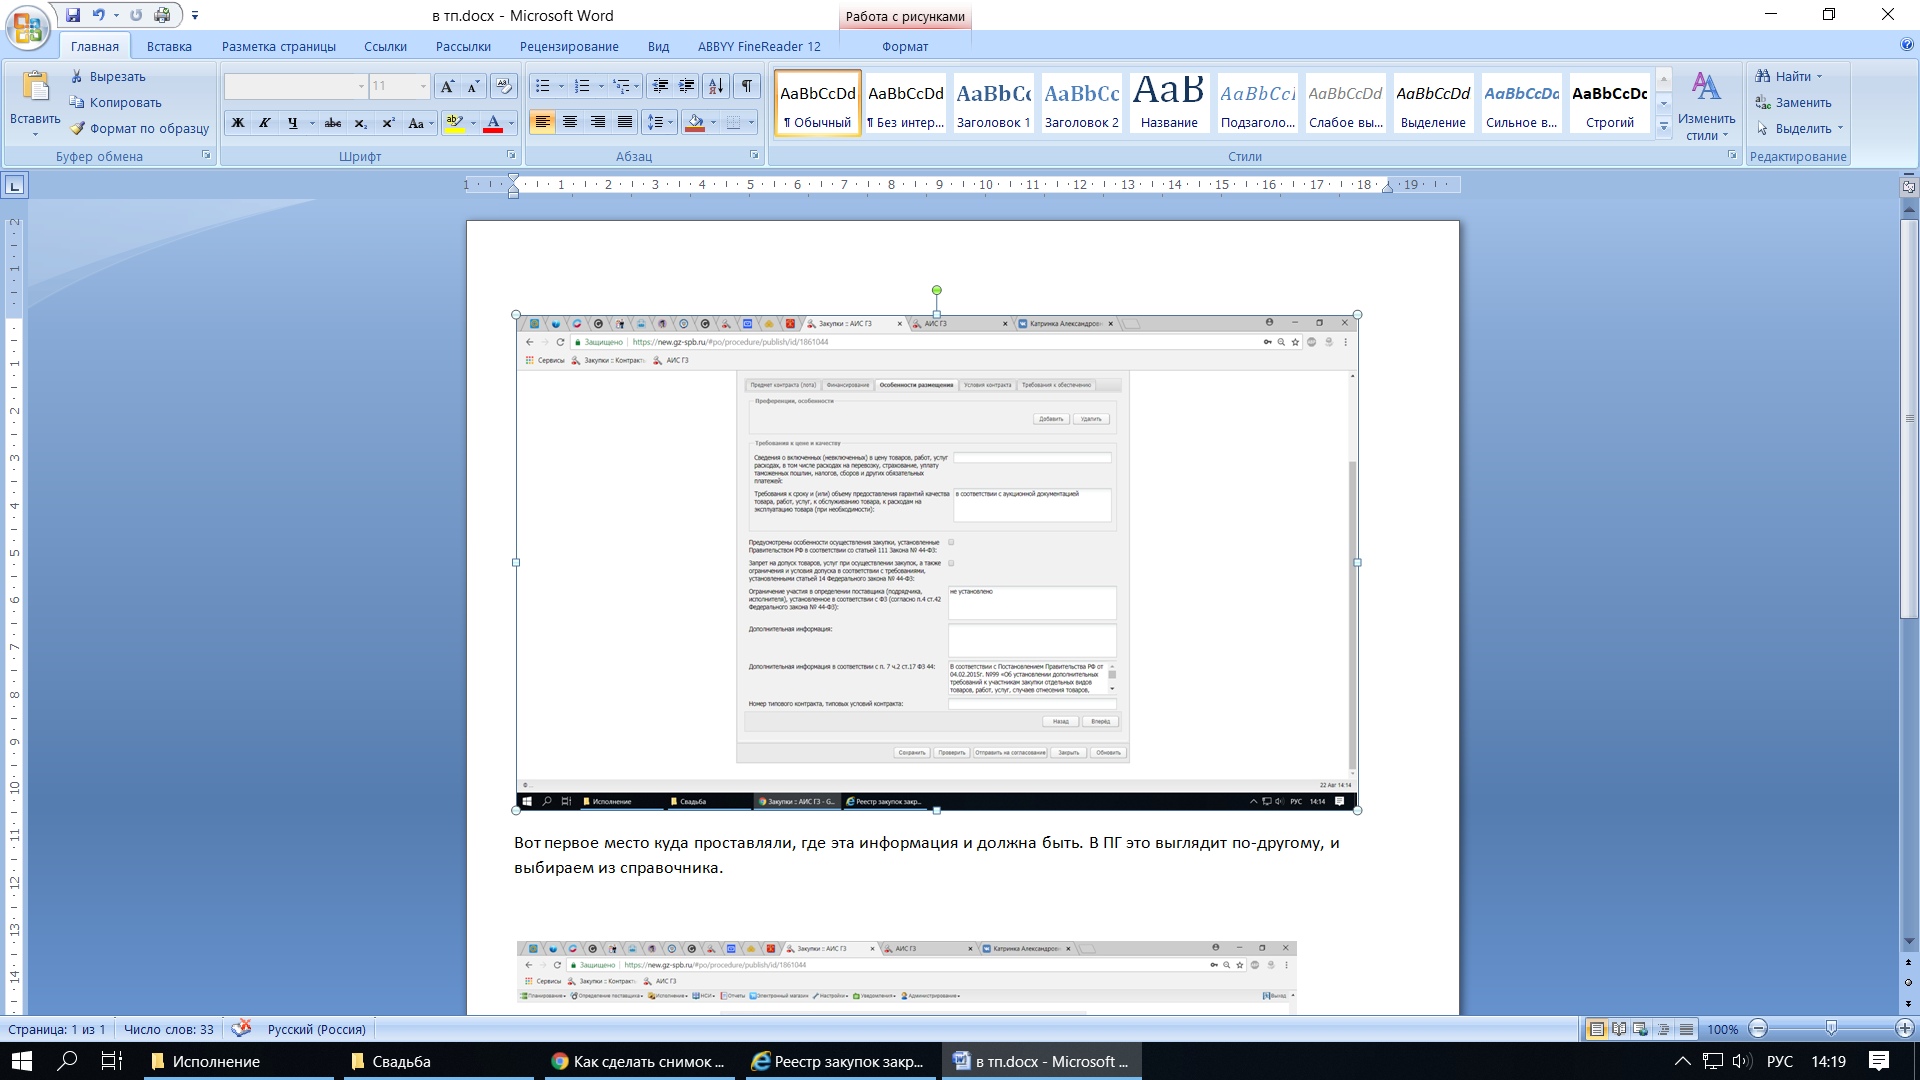This screenshot has width=1920, height=1080.
Task: Open the Формат picture tools tab
Action: [905, 46]
